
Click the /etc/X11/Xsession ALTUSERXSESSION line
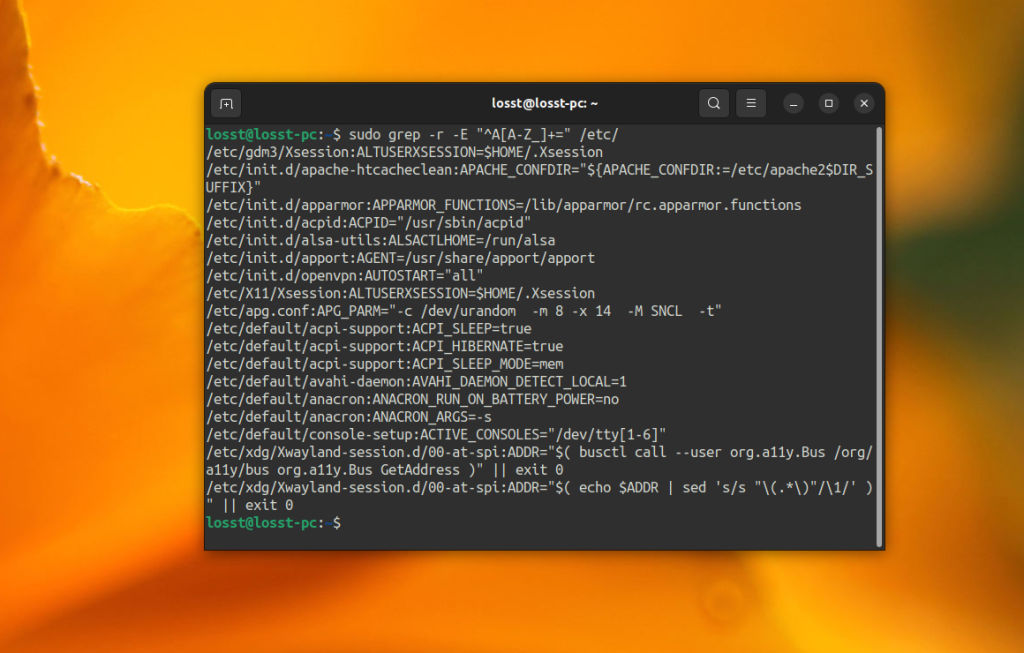point(400,293)
